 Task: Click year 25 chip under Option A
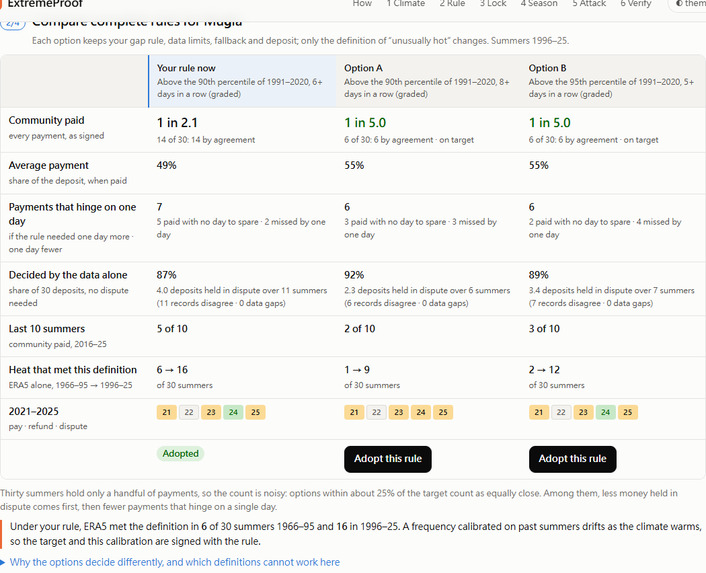[x=443, y=412]
